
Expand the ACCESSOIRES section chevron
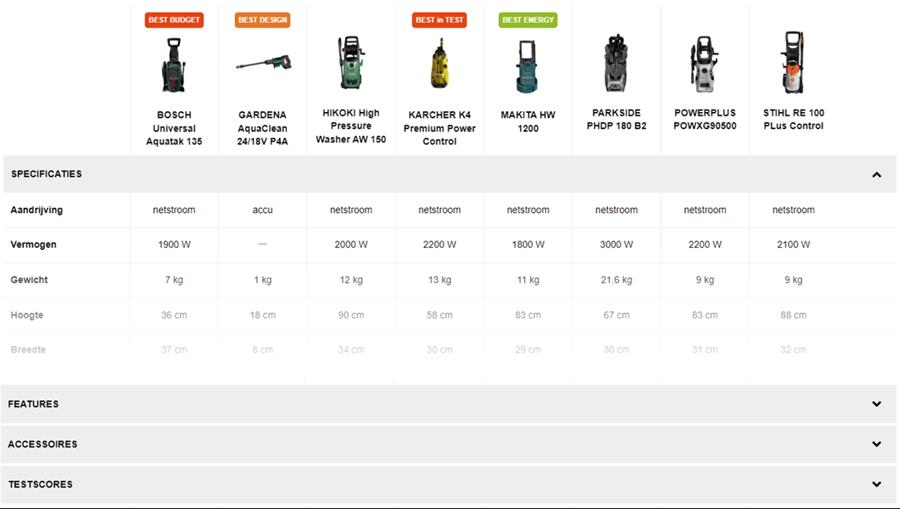(876, 444)
